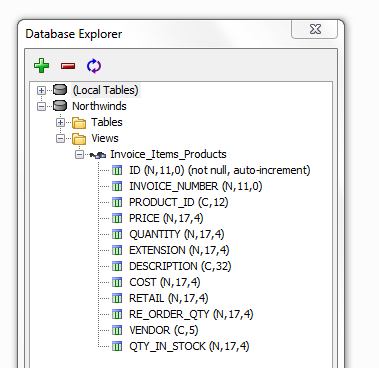Click the QTY_IN_STOCK column icon
The height and width of the screenshot is (368, 379).
117,346
